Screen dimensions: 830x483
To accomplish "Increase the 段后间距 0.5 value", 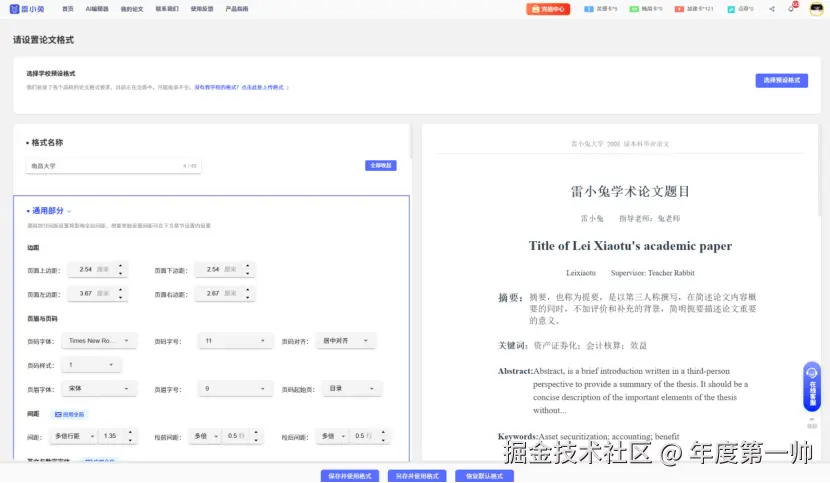I will (x=383, y=433).
